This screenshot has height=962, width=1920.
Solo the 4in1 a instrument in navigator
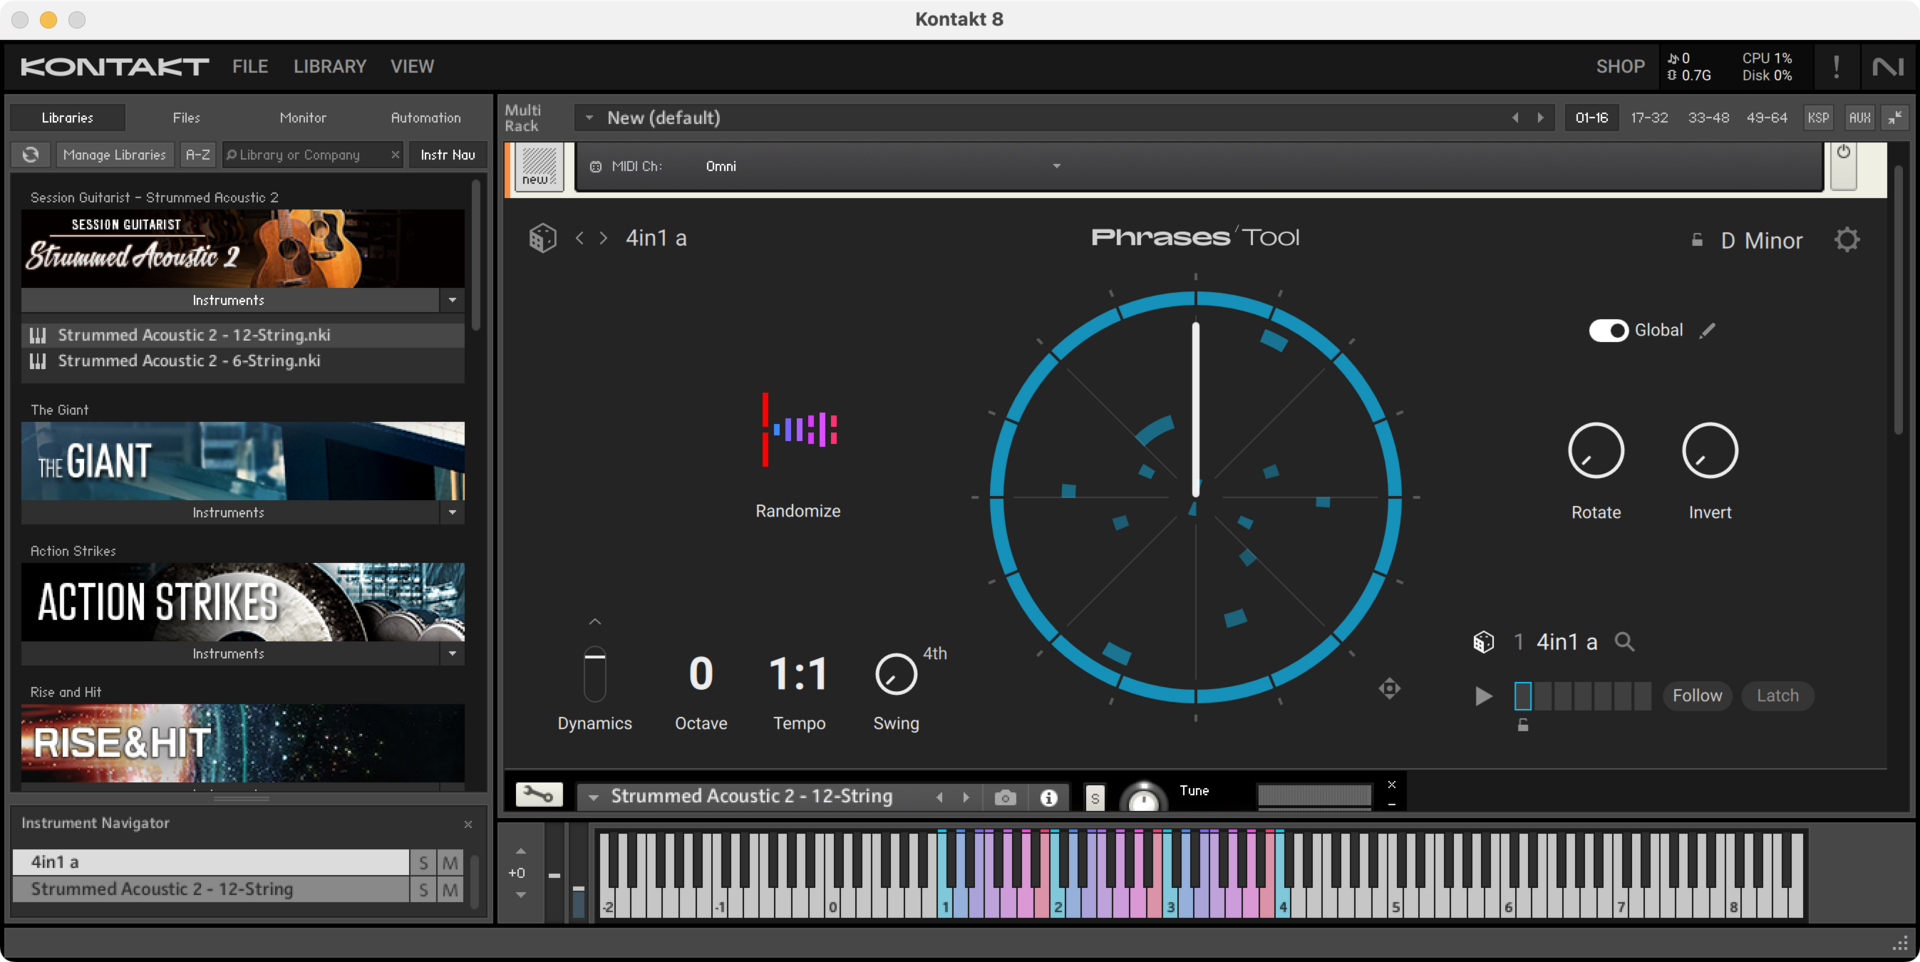[x=424, y=862]
